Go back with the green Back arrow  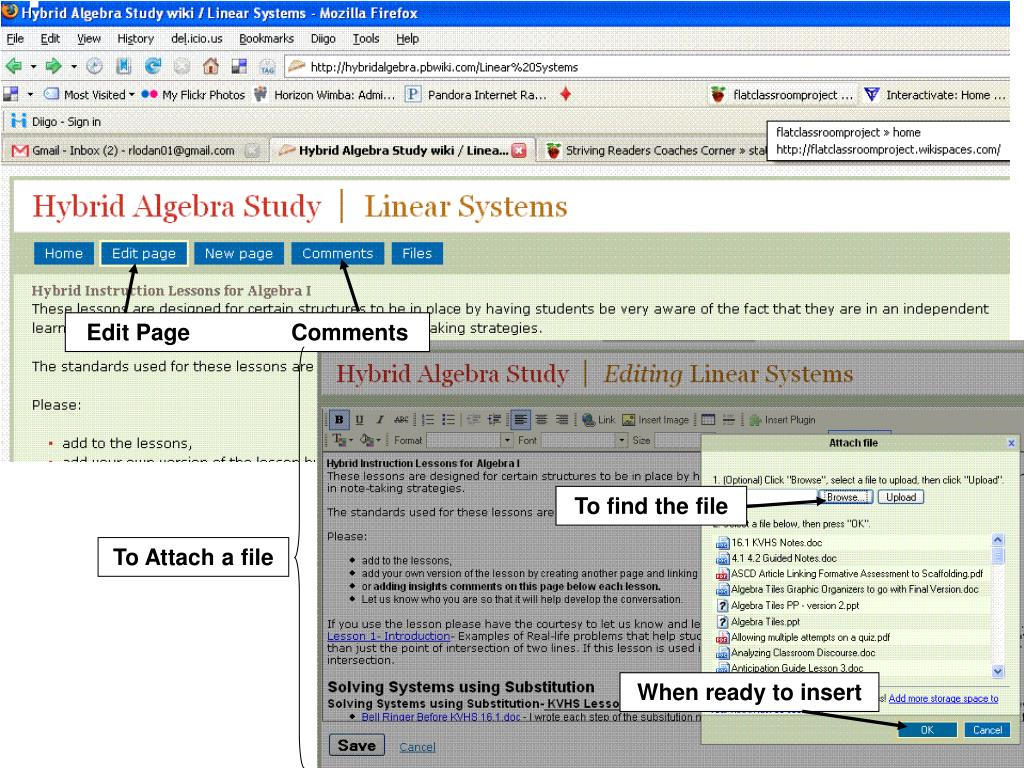[14, 66]
